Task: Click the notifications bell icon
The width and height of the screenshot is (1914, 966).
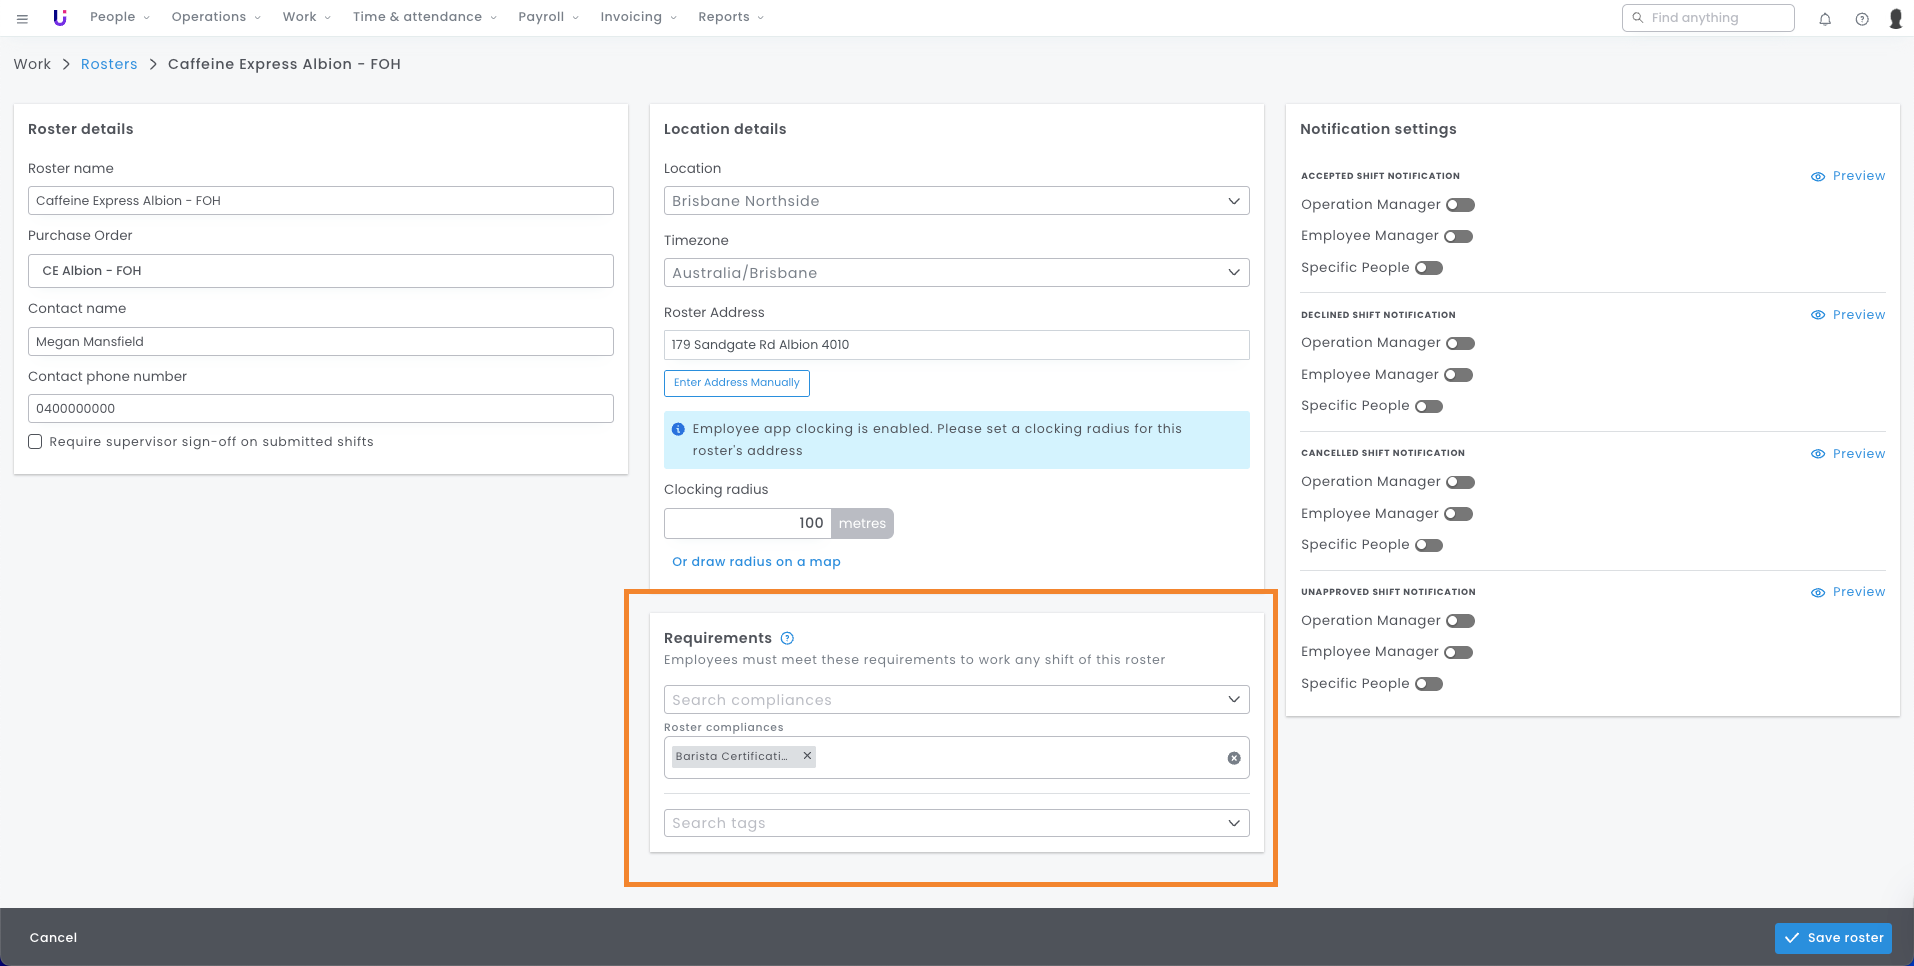Action: click(x=1825, y=19)
